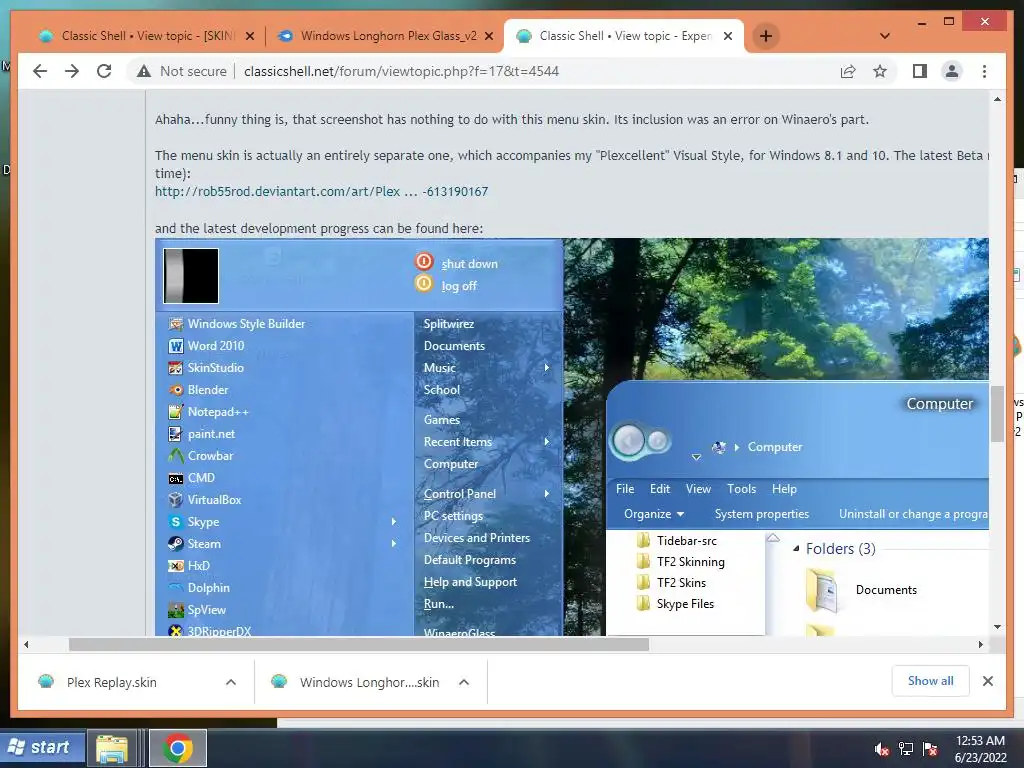Bookmark this page with the star icon
The width and height of the screenshot is (1024, 768).
click(x=880, y=71)
